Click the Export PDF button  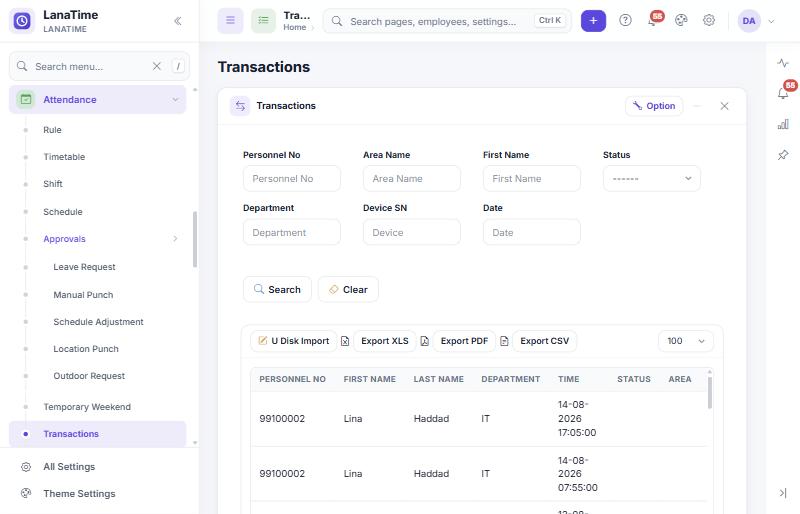pyautogui.click(x=464, y=341)
